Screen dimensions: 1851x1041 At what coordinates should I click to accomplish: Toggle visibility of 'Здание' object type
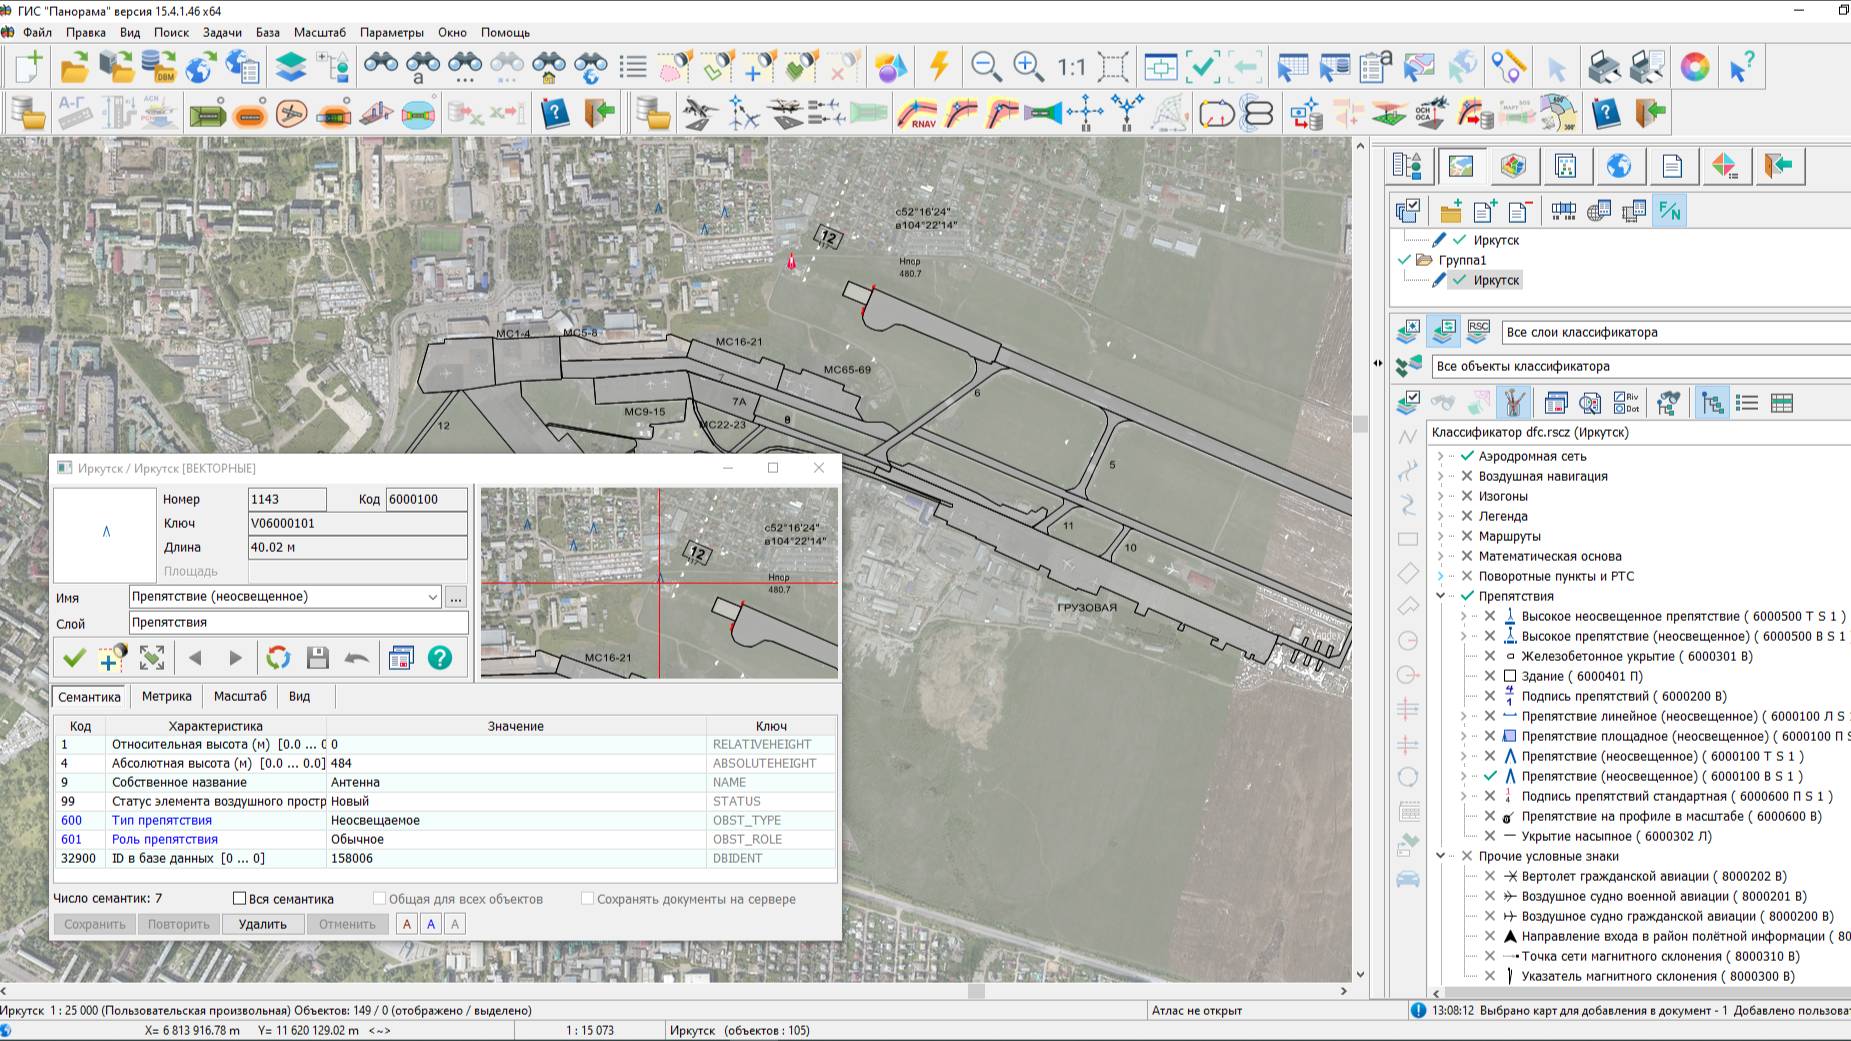pos(1489,676)
